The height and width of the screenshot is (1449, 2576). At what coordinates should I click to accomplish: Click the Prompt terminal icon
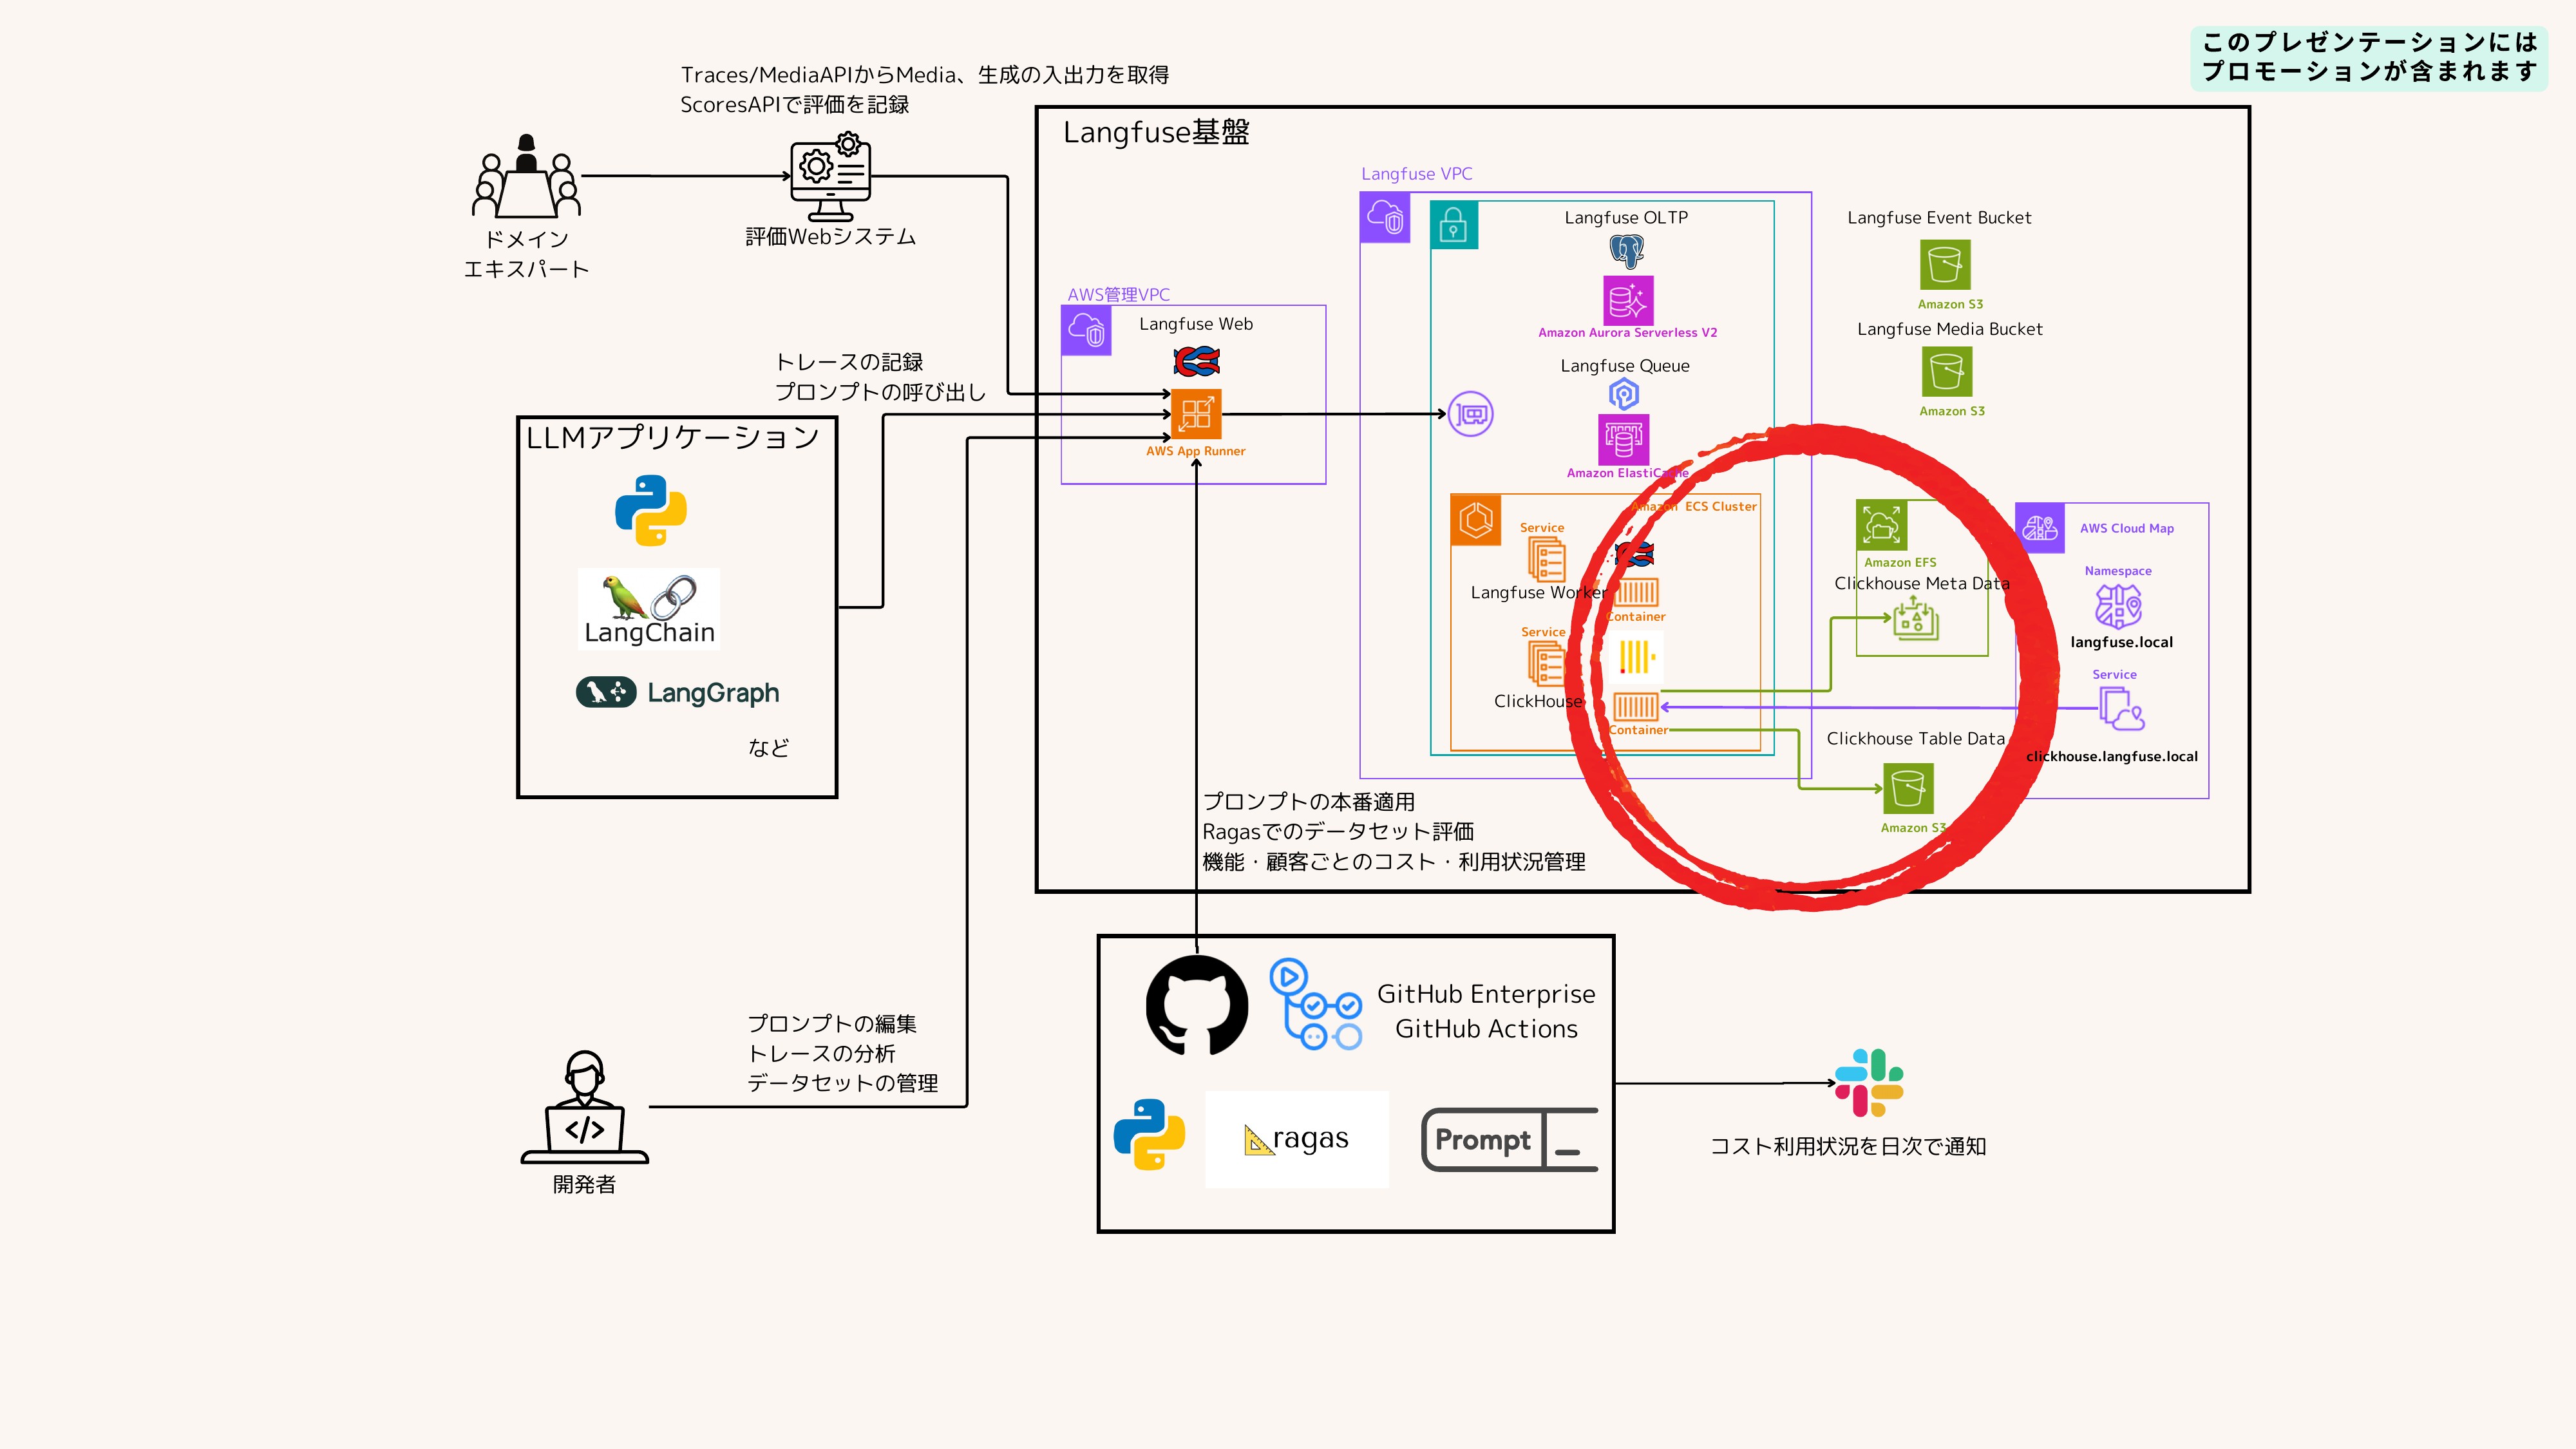tap(1510, 1139)
